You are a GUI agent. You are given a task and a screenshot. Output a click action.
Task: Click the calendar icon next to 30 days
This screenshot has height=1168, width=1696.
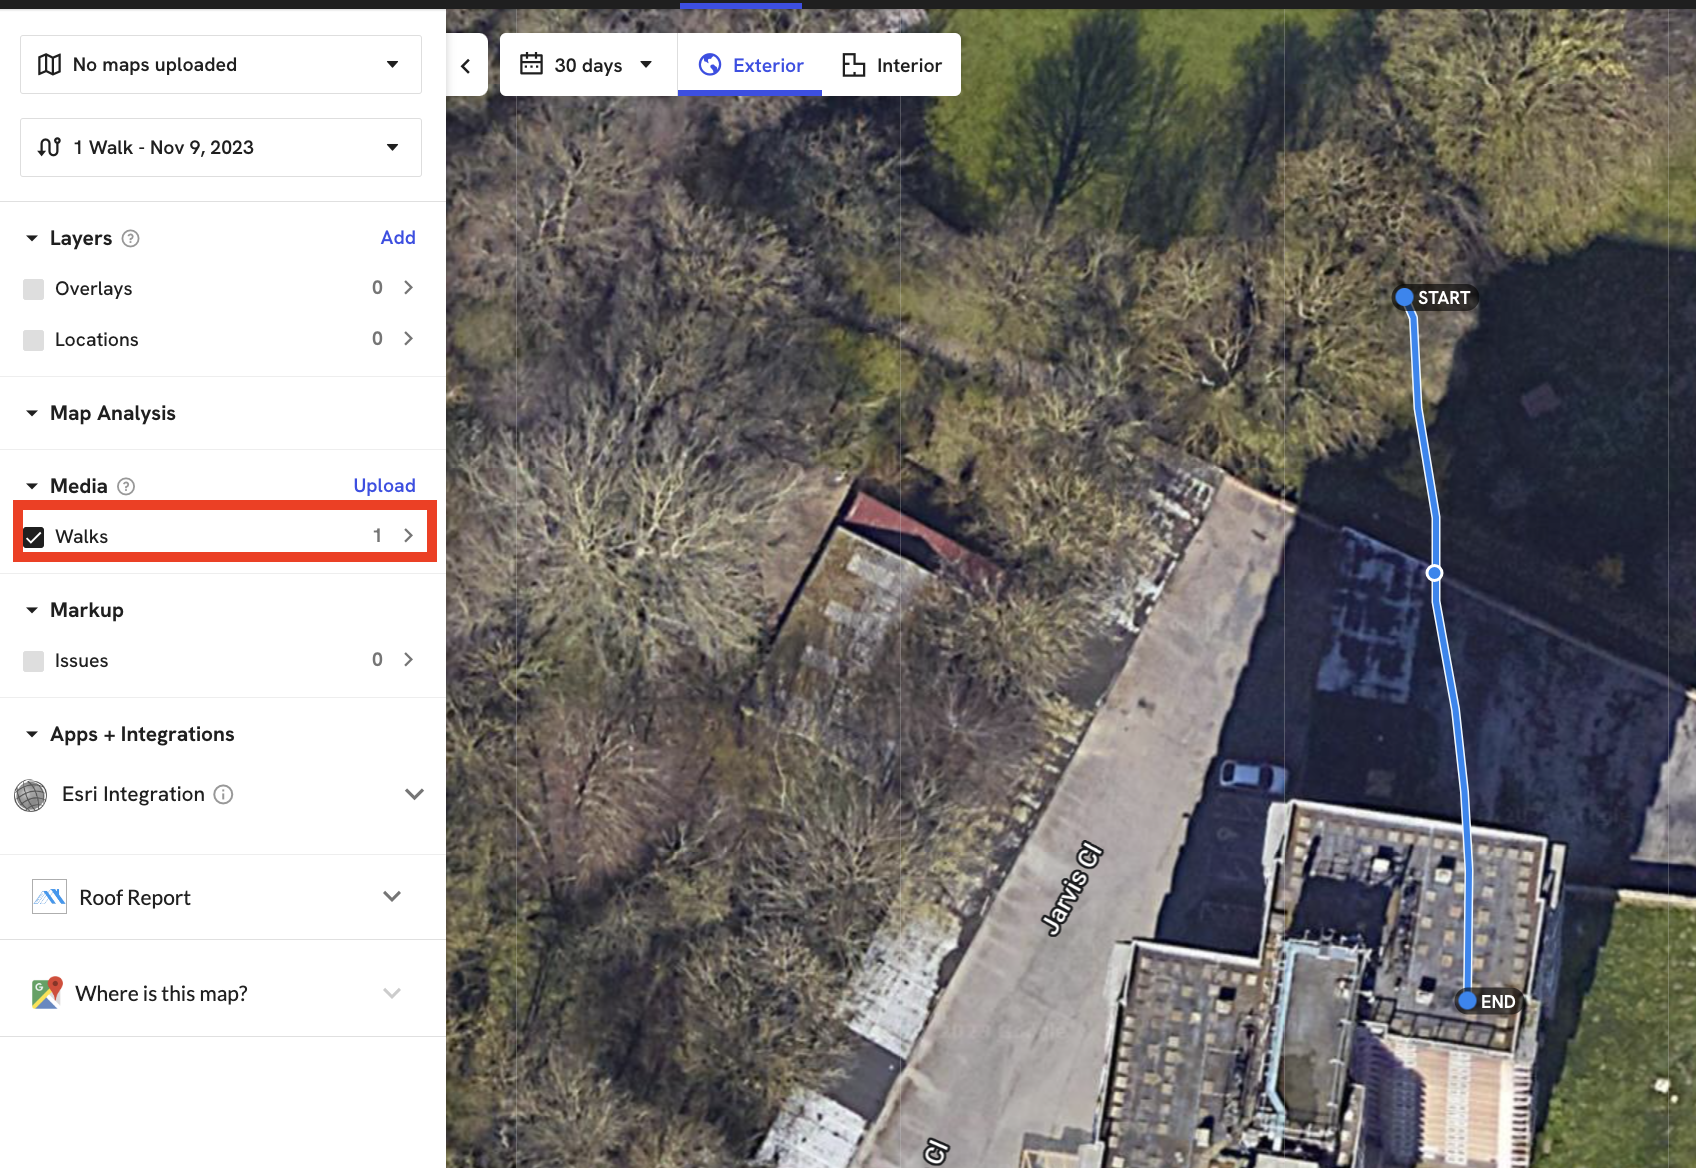[531, 64]
